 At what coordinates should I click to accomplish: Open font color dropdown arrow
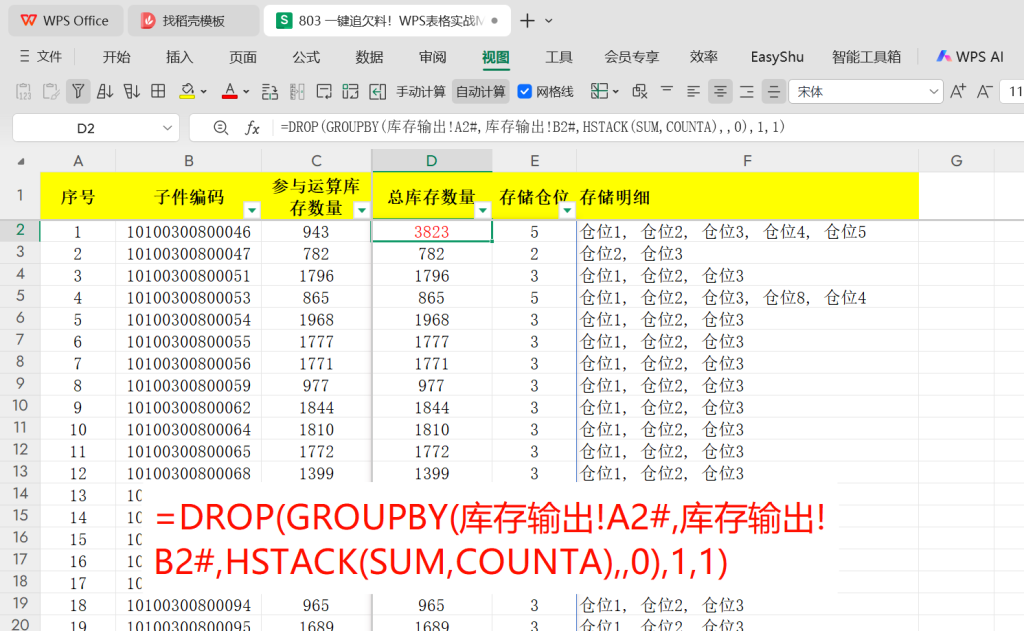(x=246, y=92)
